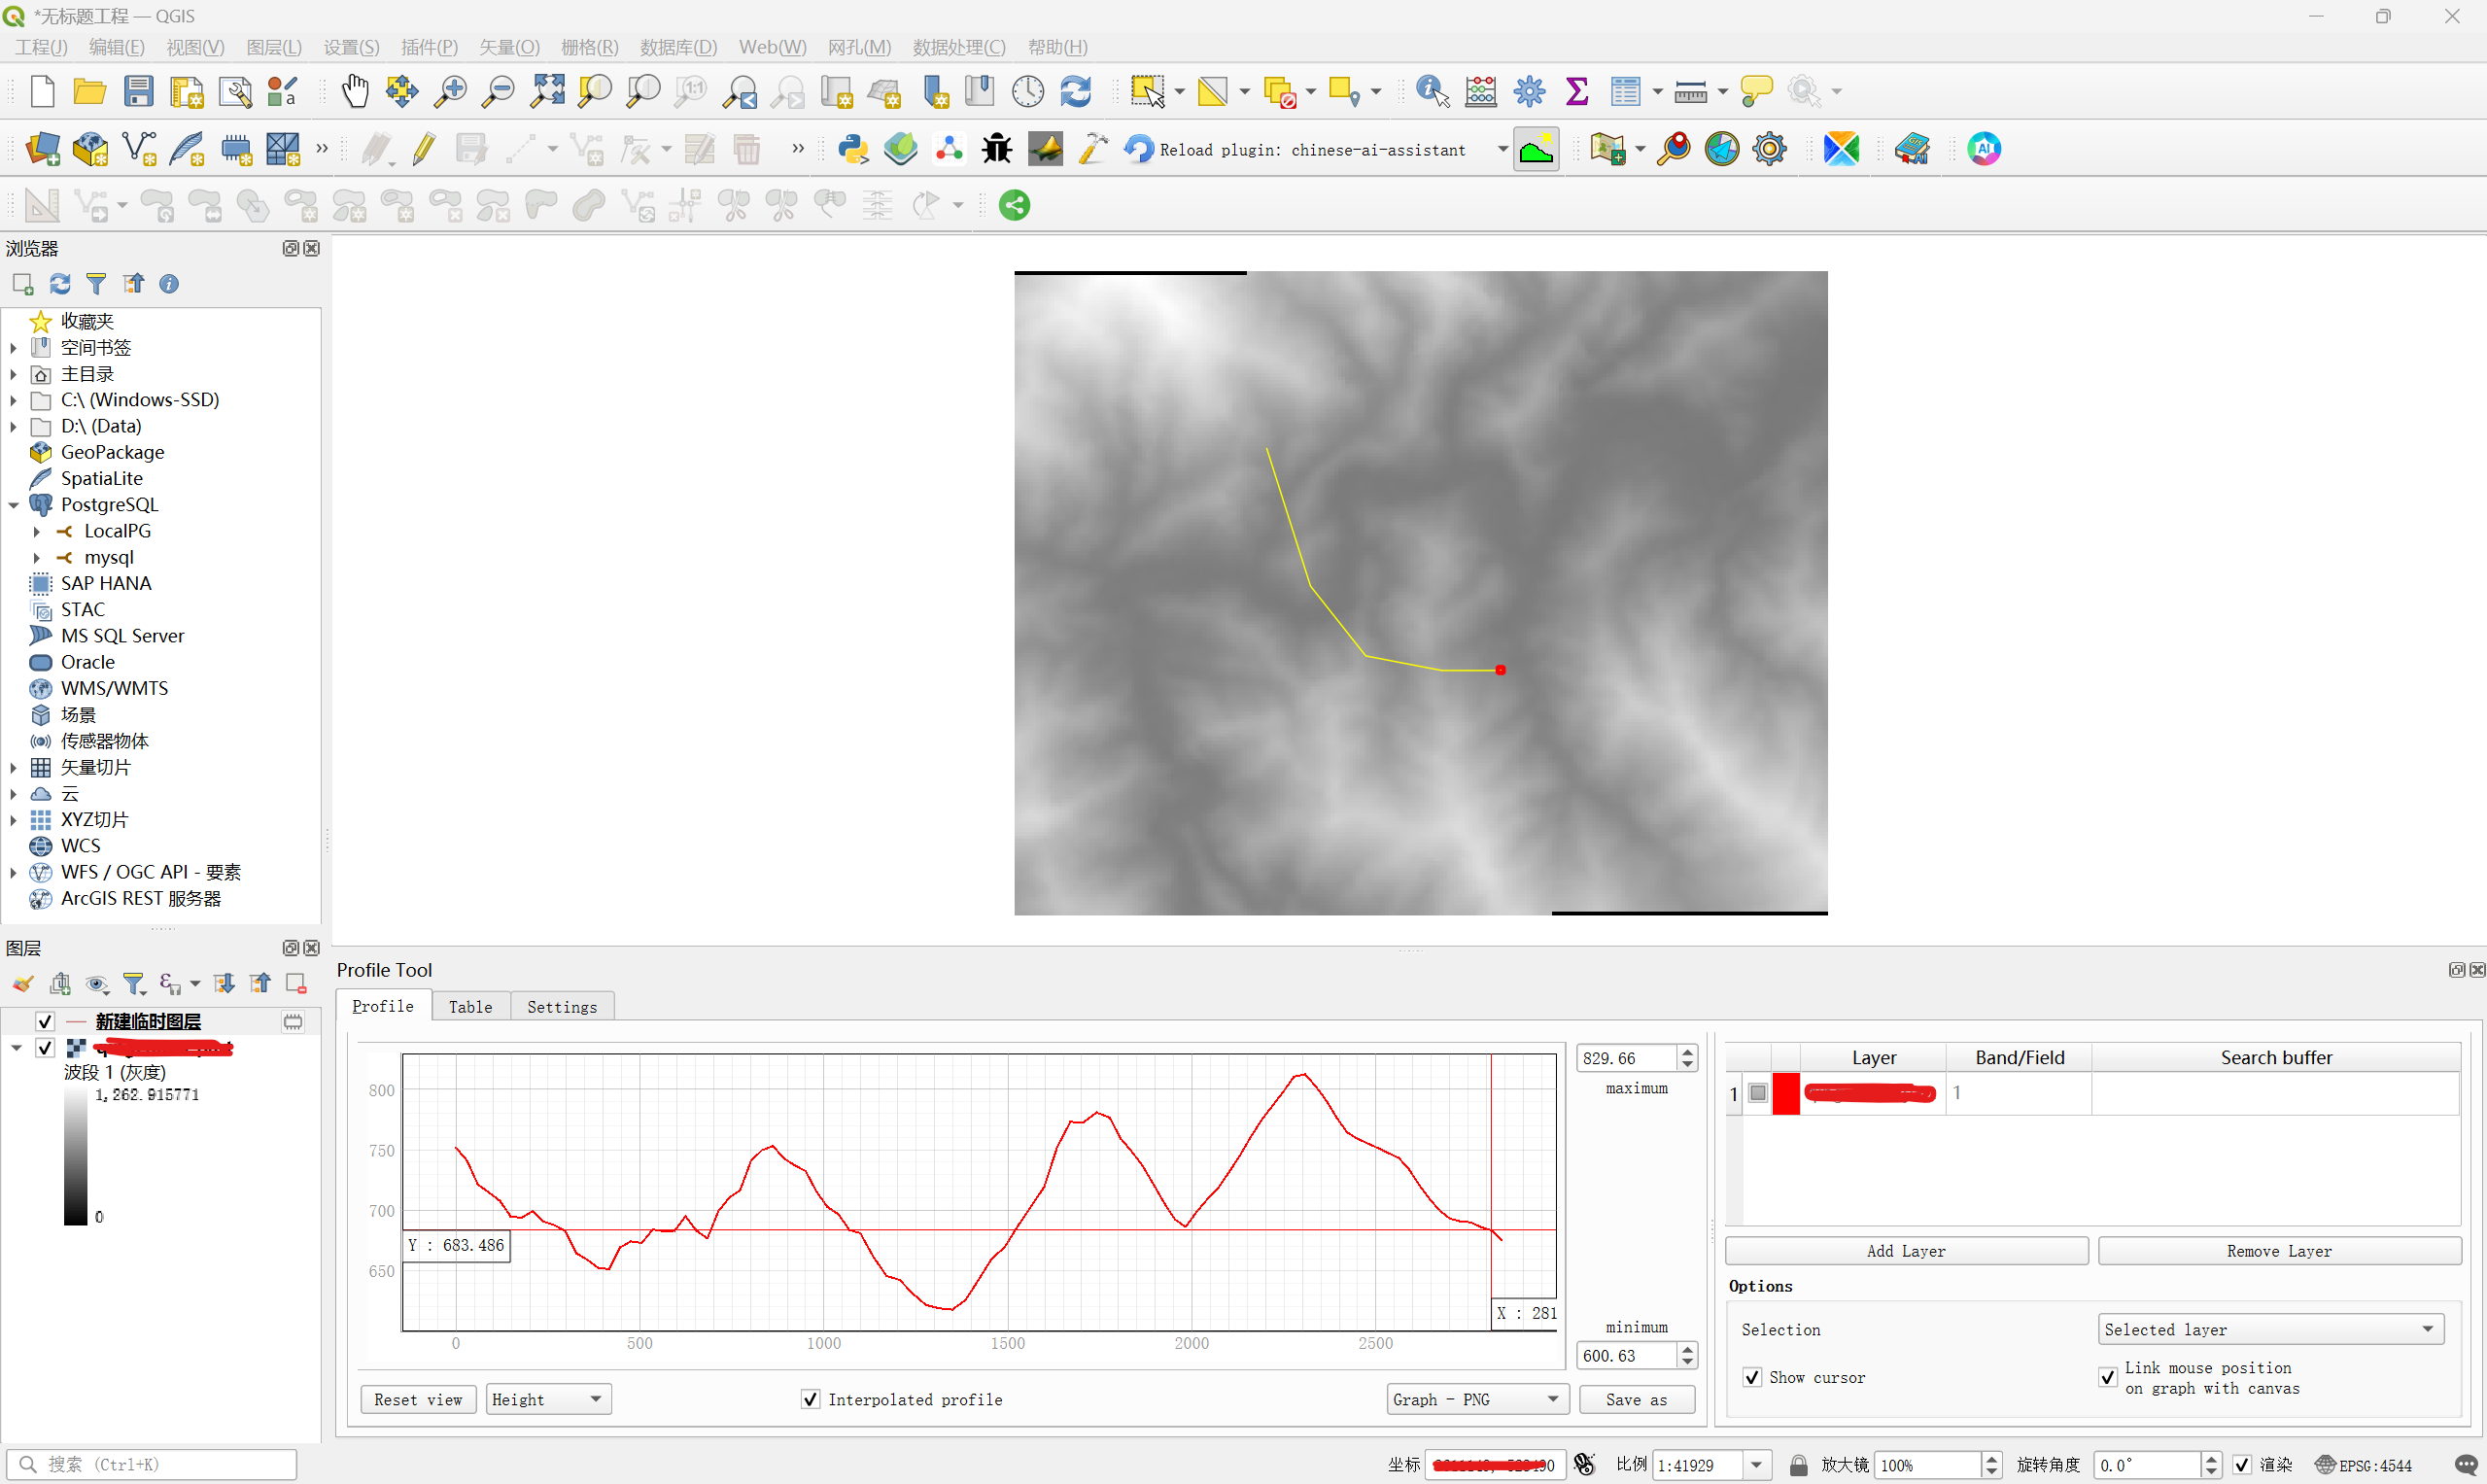Open the Statistical Summary sigma icon
Screen dimensions: 2487x1484
coord(1577,92)
